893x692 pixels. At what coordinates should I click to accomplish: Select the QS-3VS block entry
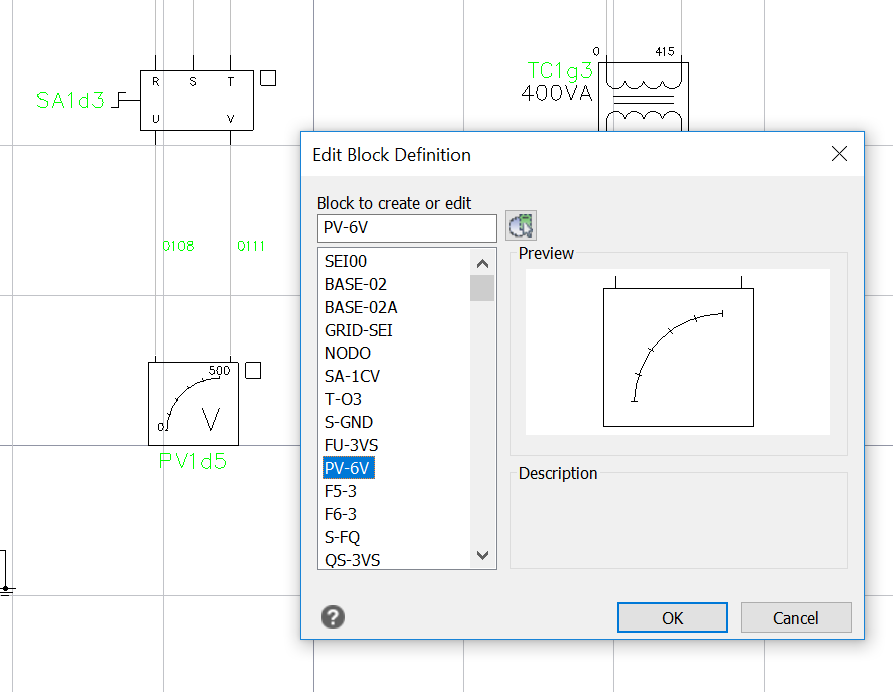(352, 560)
